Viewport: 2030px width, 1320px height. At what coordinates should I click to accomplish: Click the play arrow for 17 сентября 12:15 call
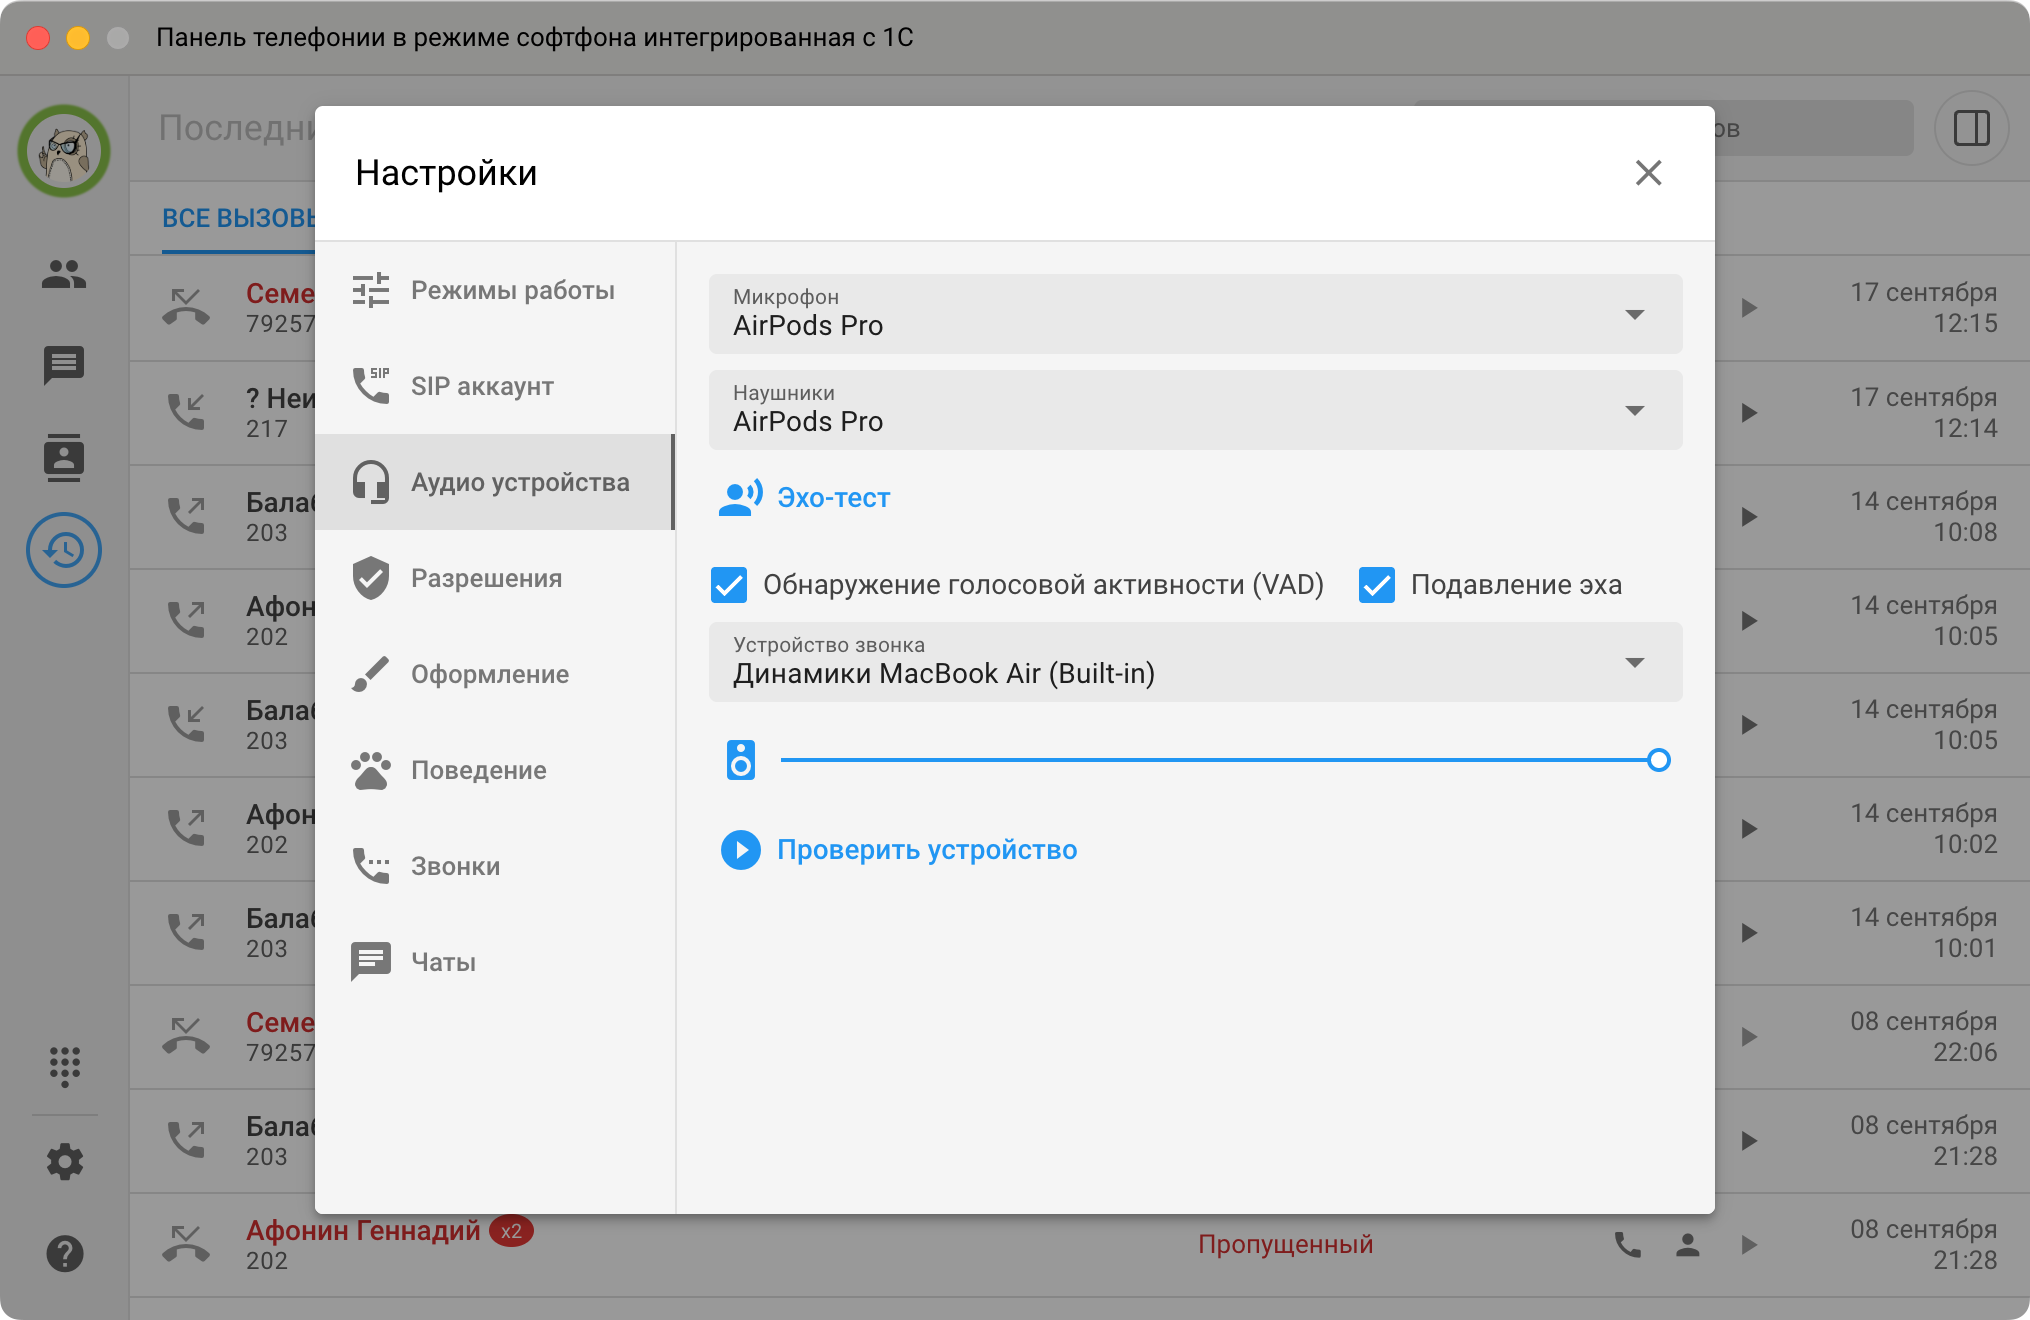[x=1749, y=307]
